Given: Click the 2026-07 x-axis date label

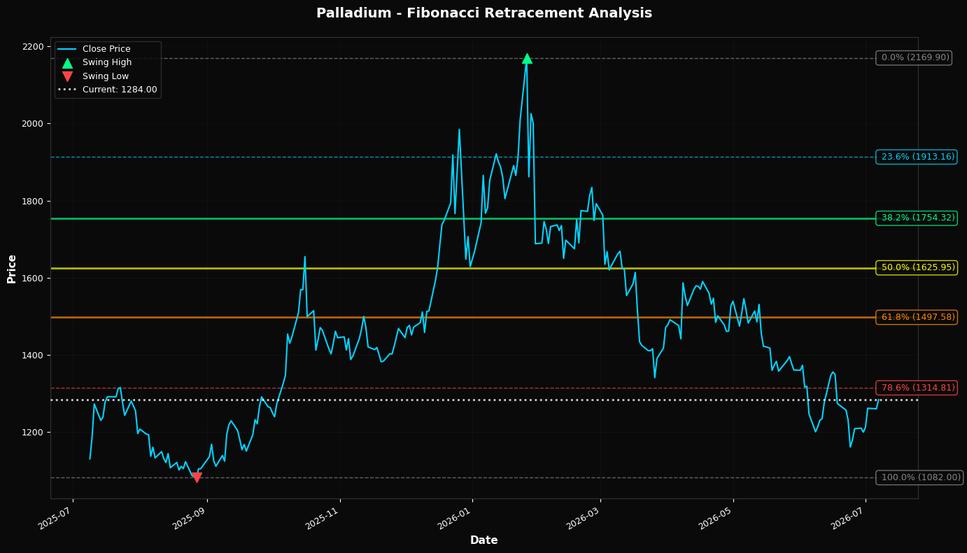Looking at the screenshot, I should coord(849,517).
